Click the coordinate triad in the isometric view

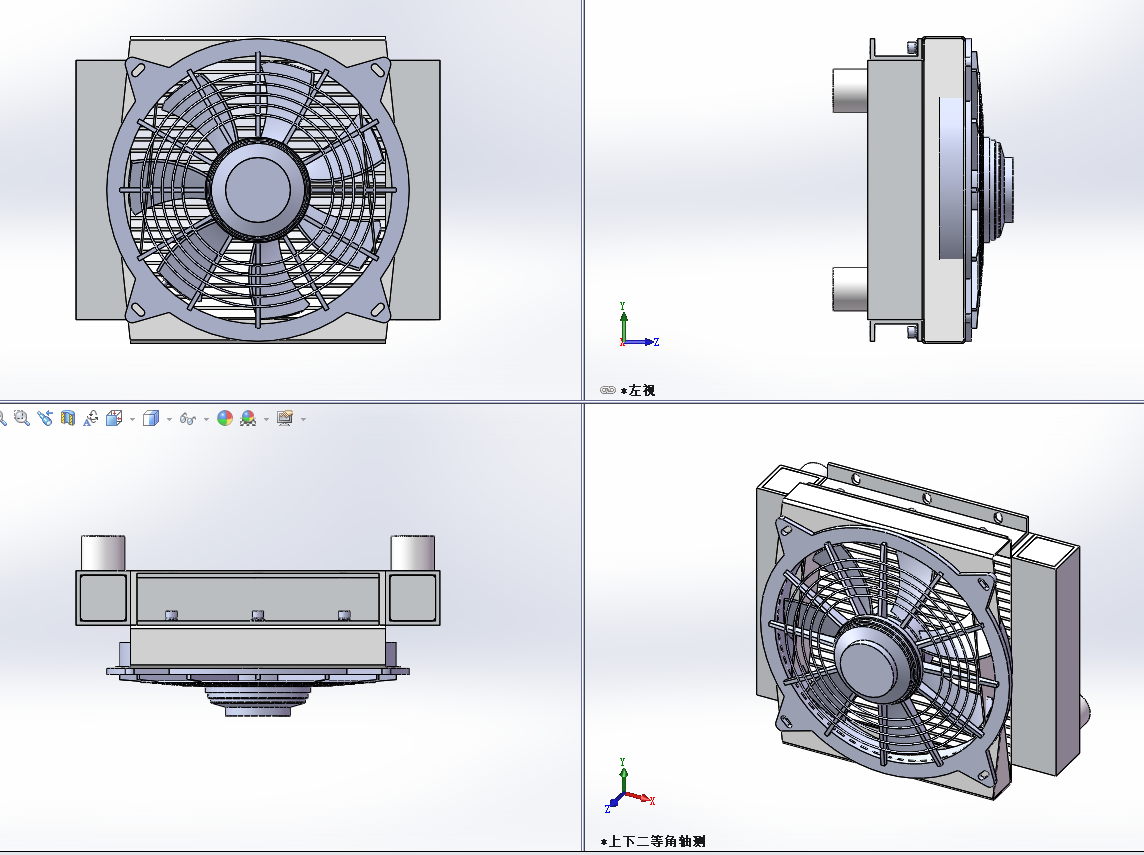click(x=630, y=786)
